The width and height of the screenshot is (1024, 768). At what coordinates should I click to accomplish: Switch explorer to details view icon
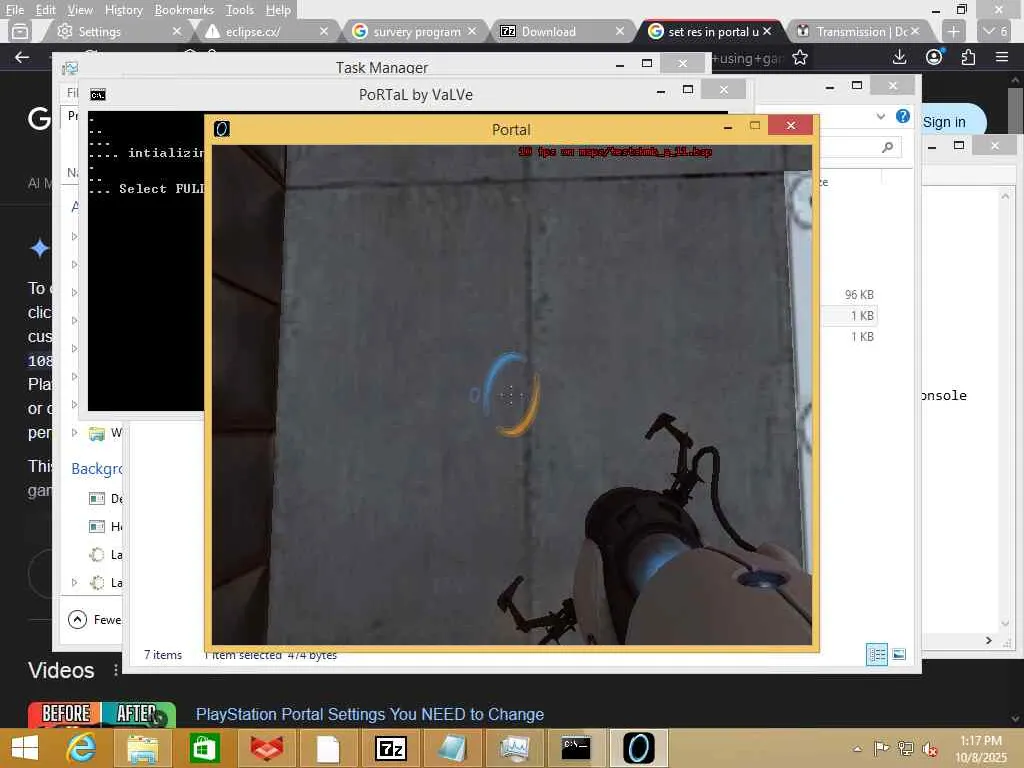[x=876, y=654]
